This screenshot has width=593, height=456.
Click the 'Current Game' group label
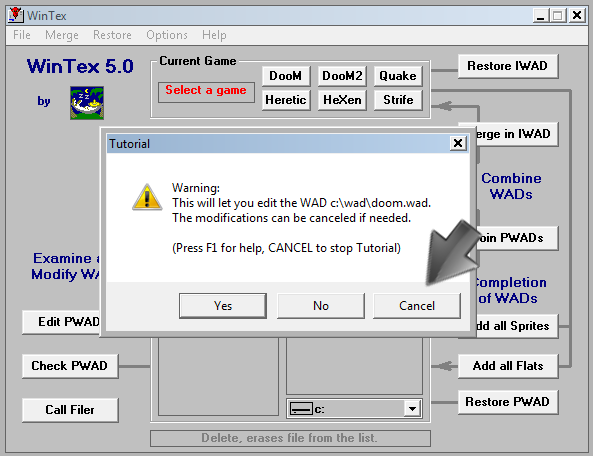197,61
